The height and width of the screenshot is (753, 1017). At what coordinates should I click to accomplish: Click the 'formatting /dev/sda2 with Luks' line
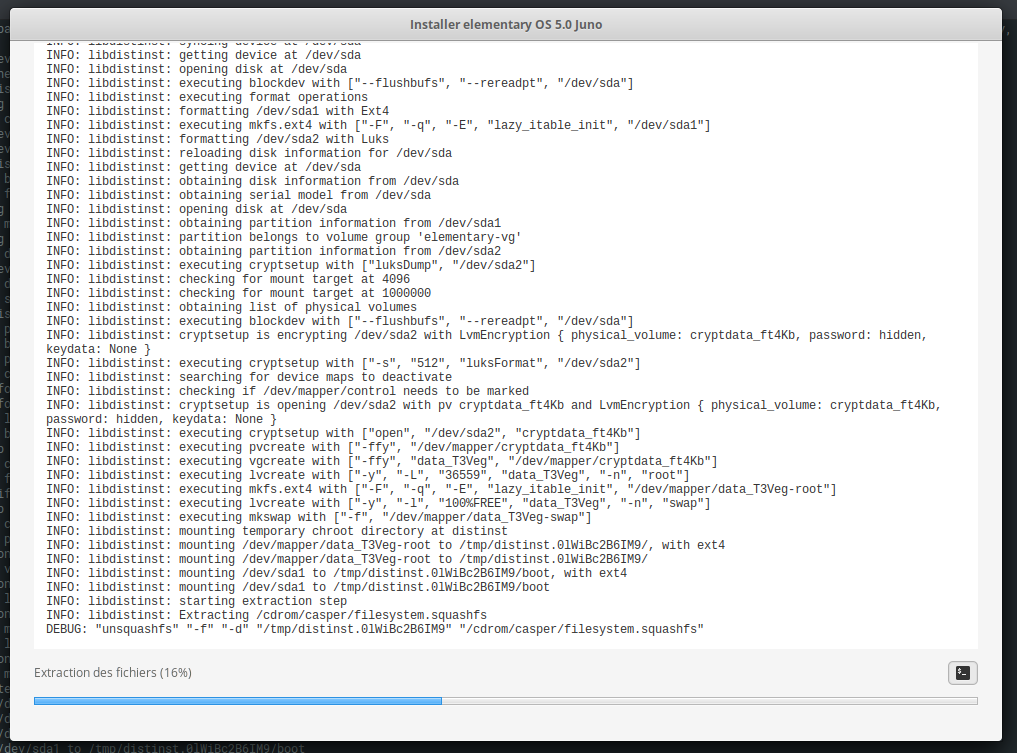coord(217,139)
